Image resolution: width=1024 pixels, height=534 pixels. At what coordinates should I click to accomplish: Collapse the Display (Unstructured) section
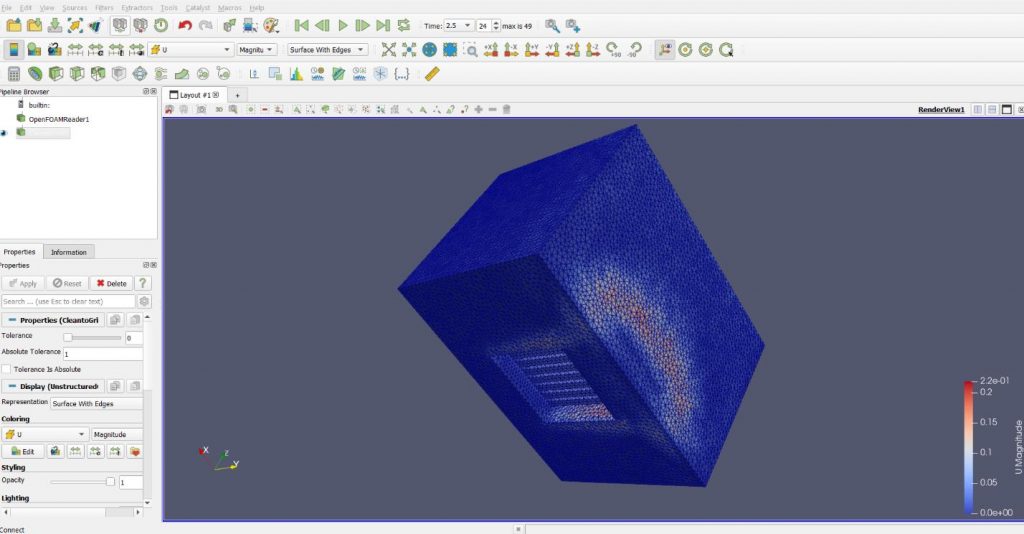(x=13, y=386)
